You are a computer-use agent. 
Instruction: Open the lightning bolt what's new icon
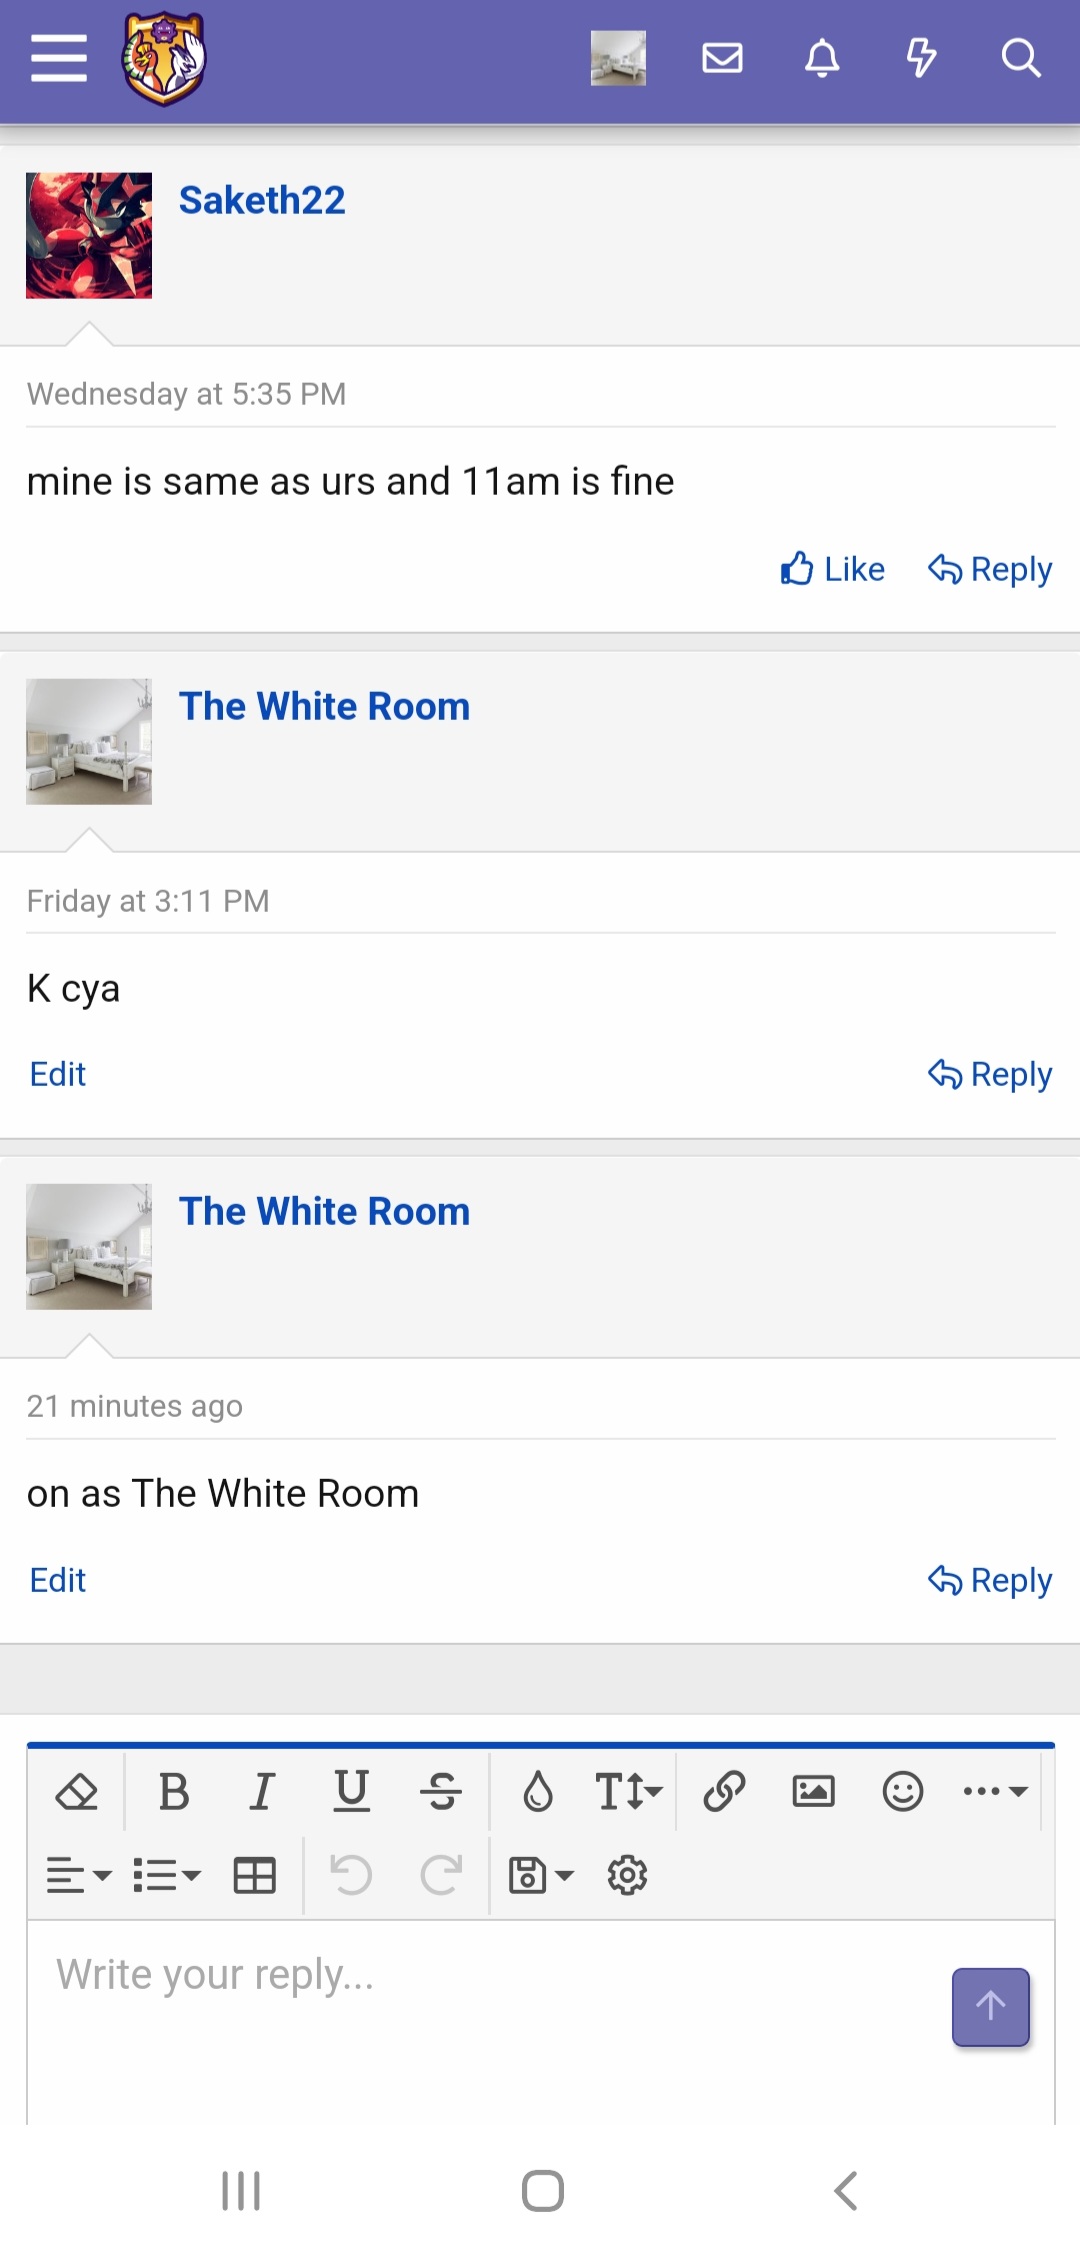point(921,58)
